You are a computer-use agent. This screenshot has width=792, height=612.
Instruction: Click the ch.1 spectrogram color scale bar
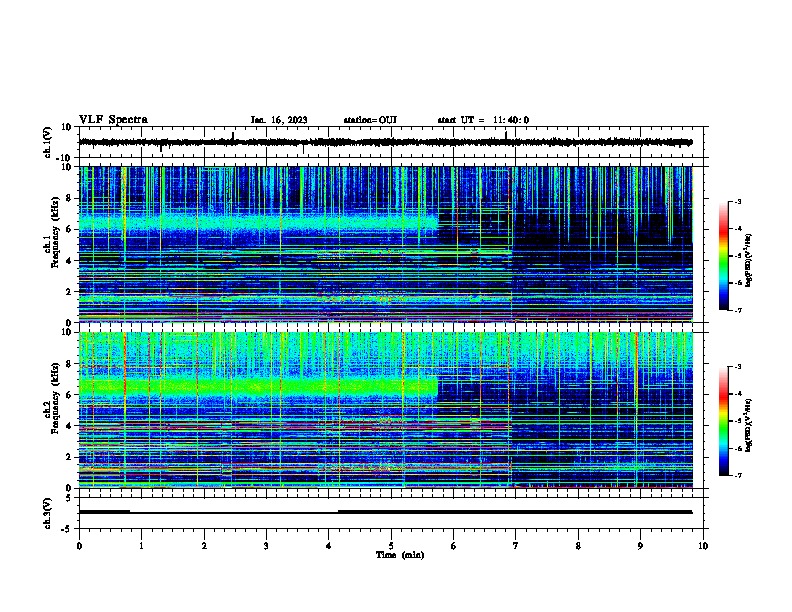[x=724, y=256]
